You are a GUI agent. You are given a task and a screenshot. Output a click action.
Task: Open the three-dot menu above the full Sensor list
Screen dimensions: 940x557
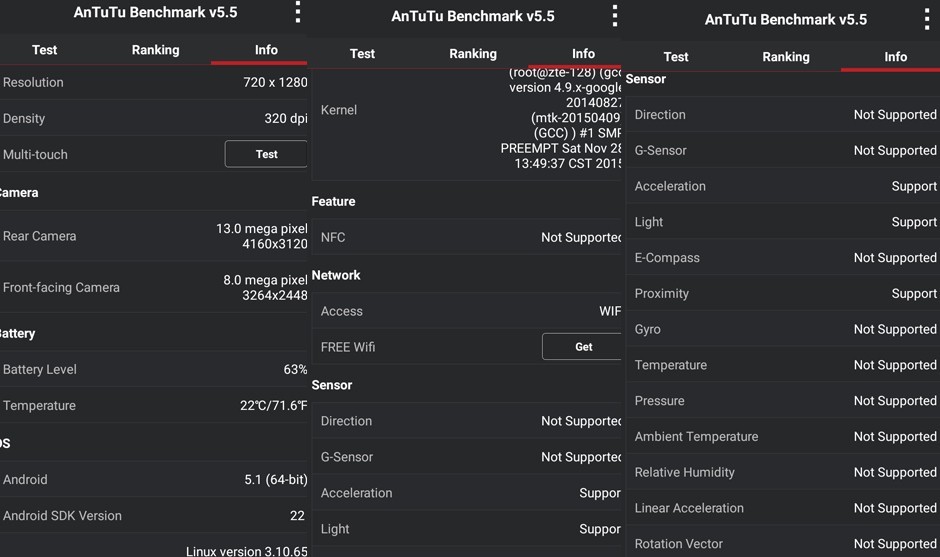pos(926,19)
